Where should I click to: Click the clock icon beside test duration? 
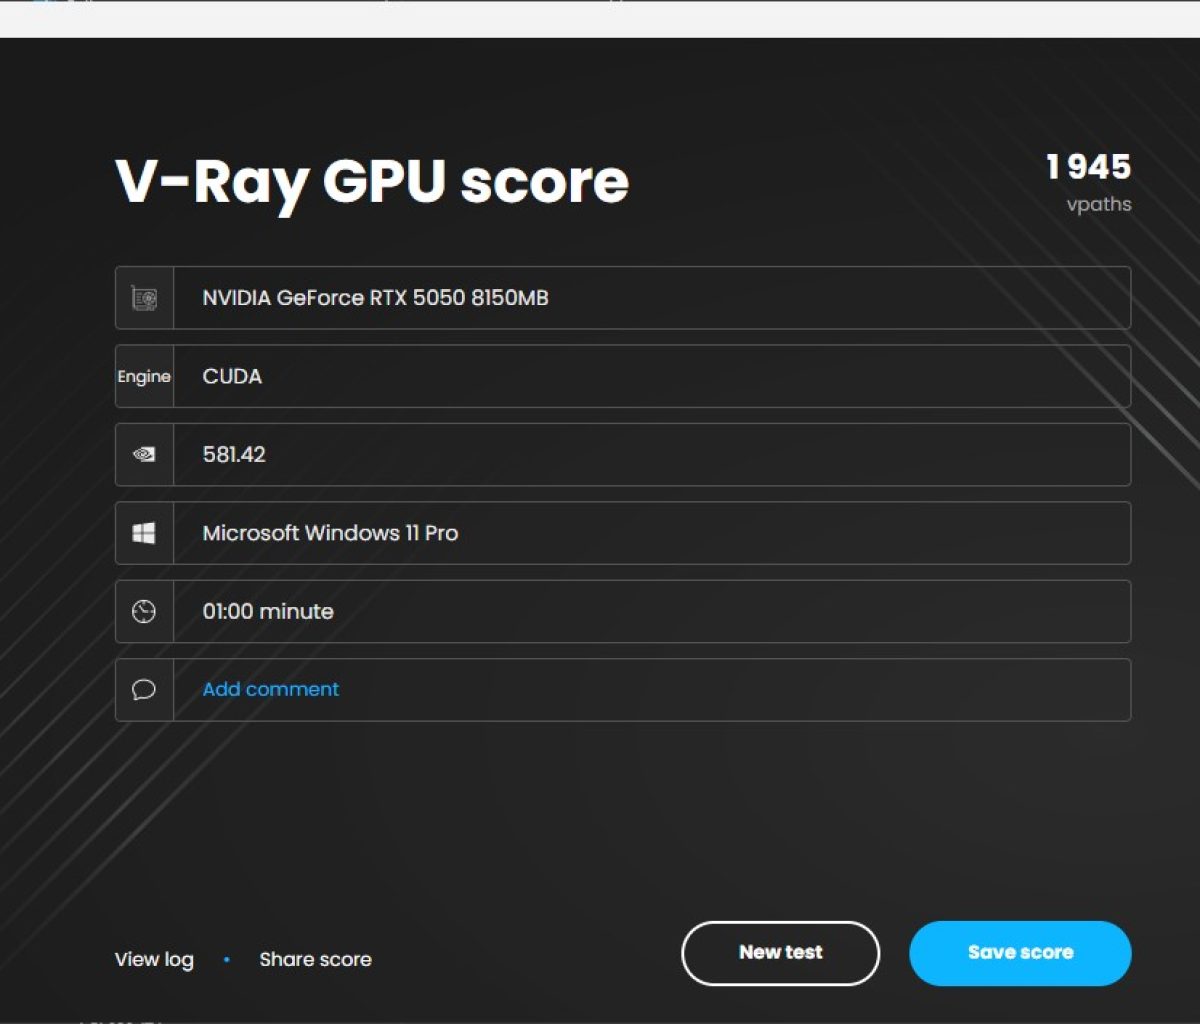pos(144,611)
